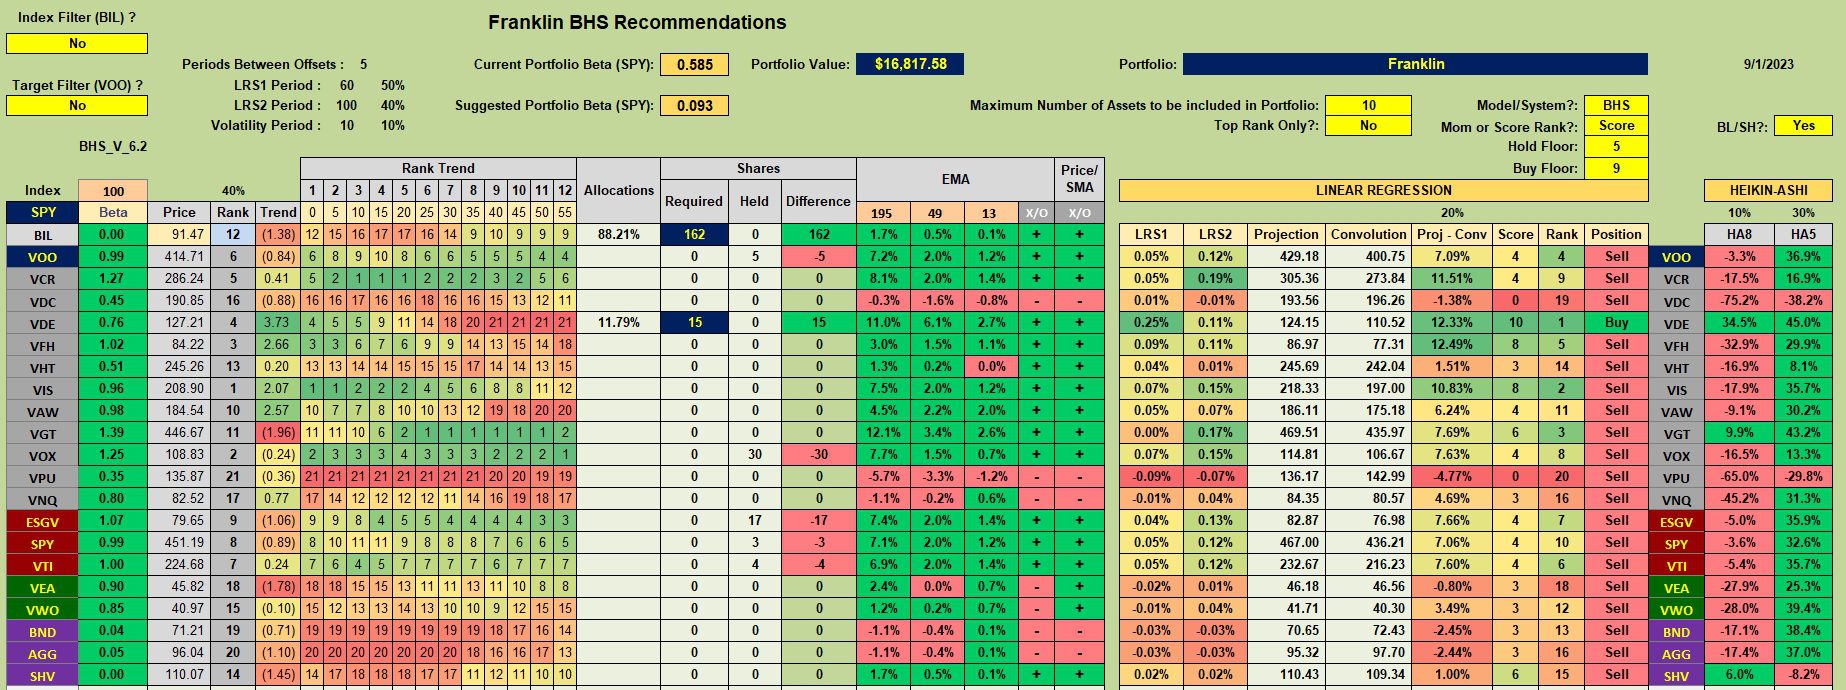Screen dimensions: 1846x690
Task: Click the VDC HA8 value -75.2%
Action: [x=1739, y=301]
